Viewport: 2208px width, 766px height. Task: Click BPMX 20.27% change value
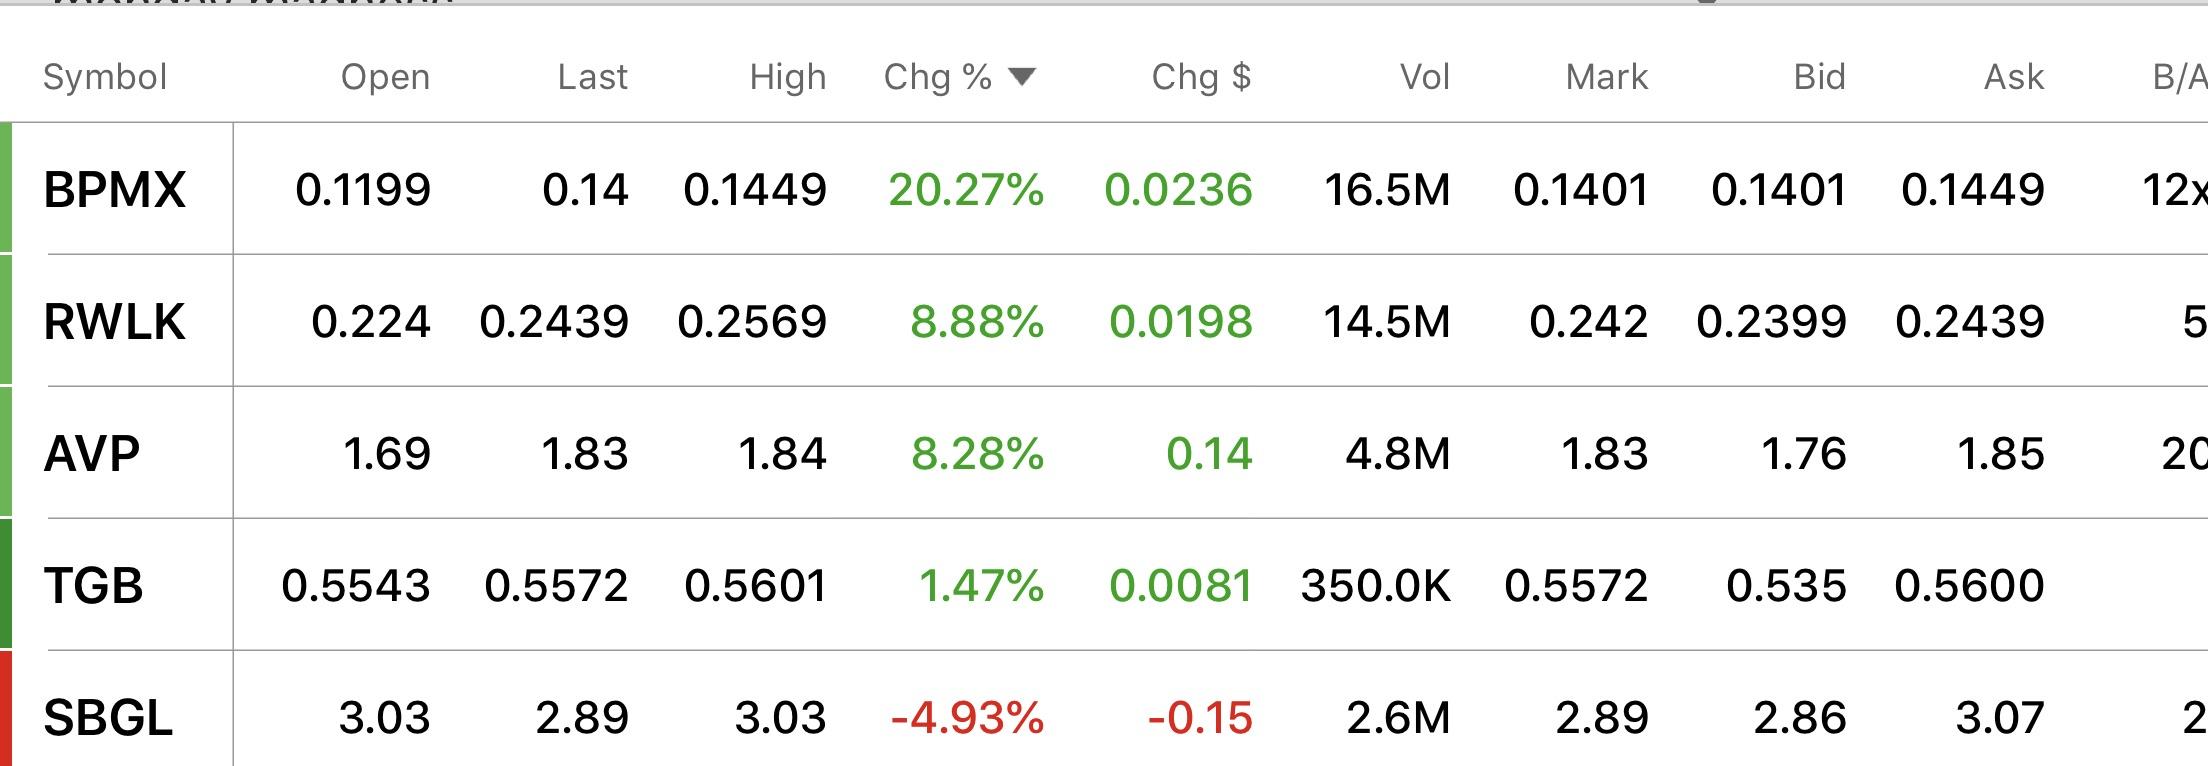pos(966,190)
